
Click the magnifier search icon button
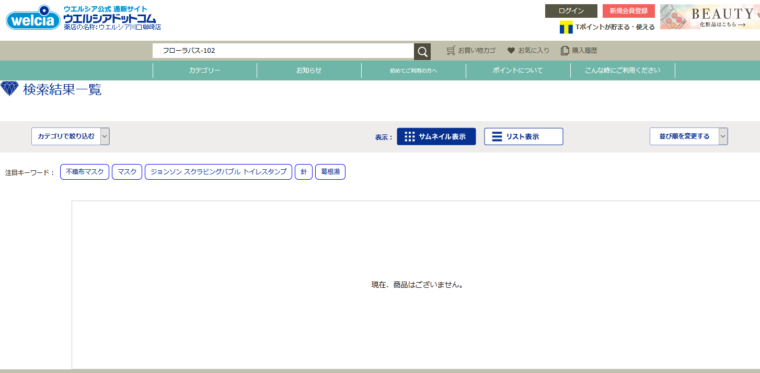click(422, 51)
